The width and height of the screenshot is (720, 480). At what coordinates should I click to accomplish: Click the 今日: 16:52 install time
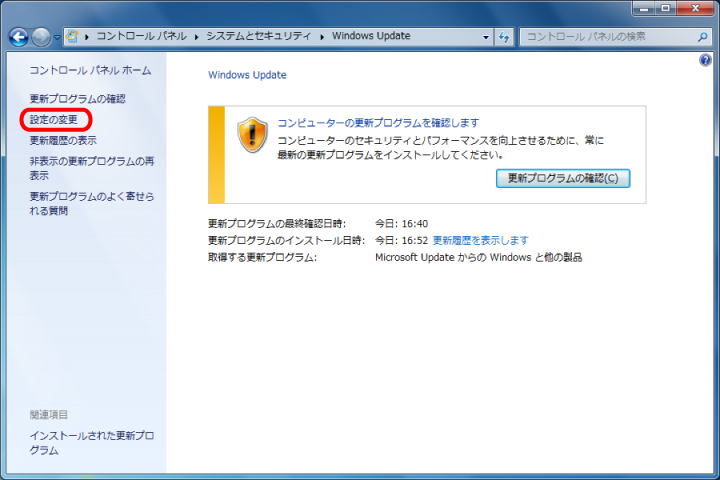point(402,241)
